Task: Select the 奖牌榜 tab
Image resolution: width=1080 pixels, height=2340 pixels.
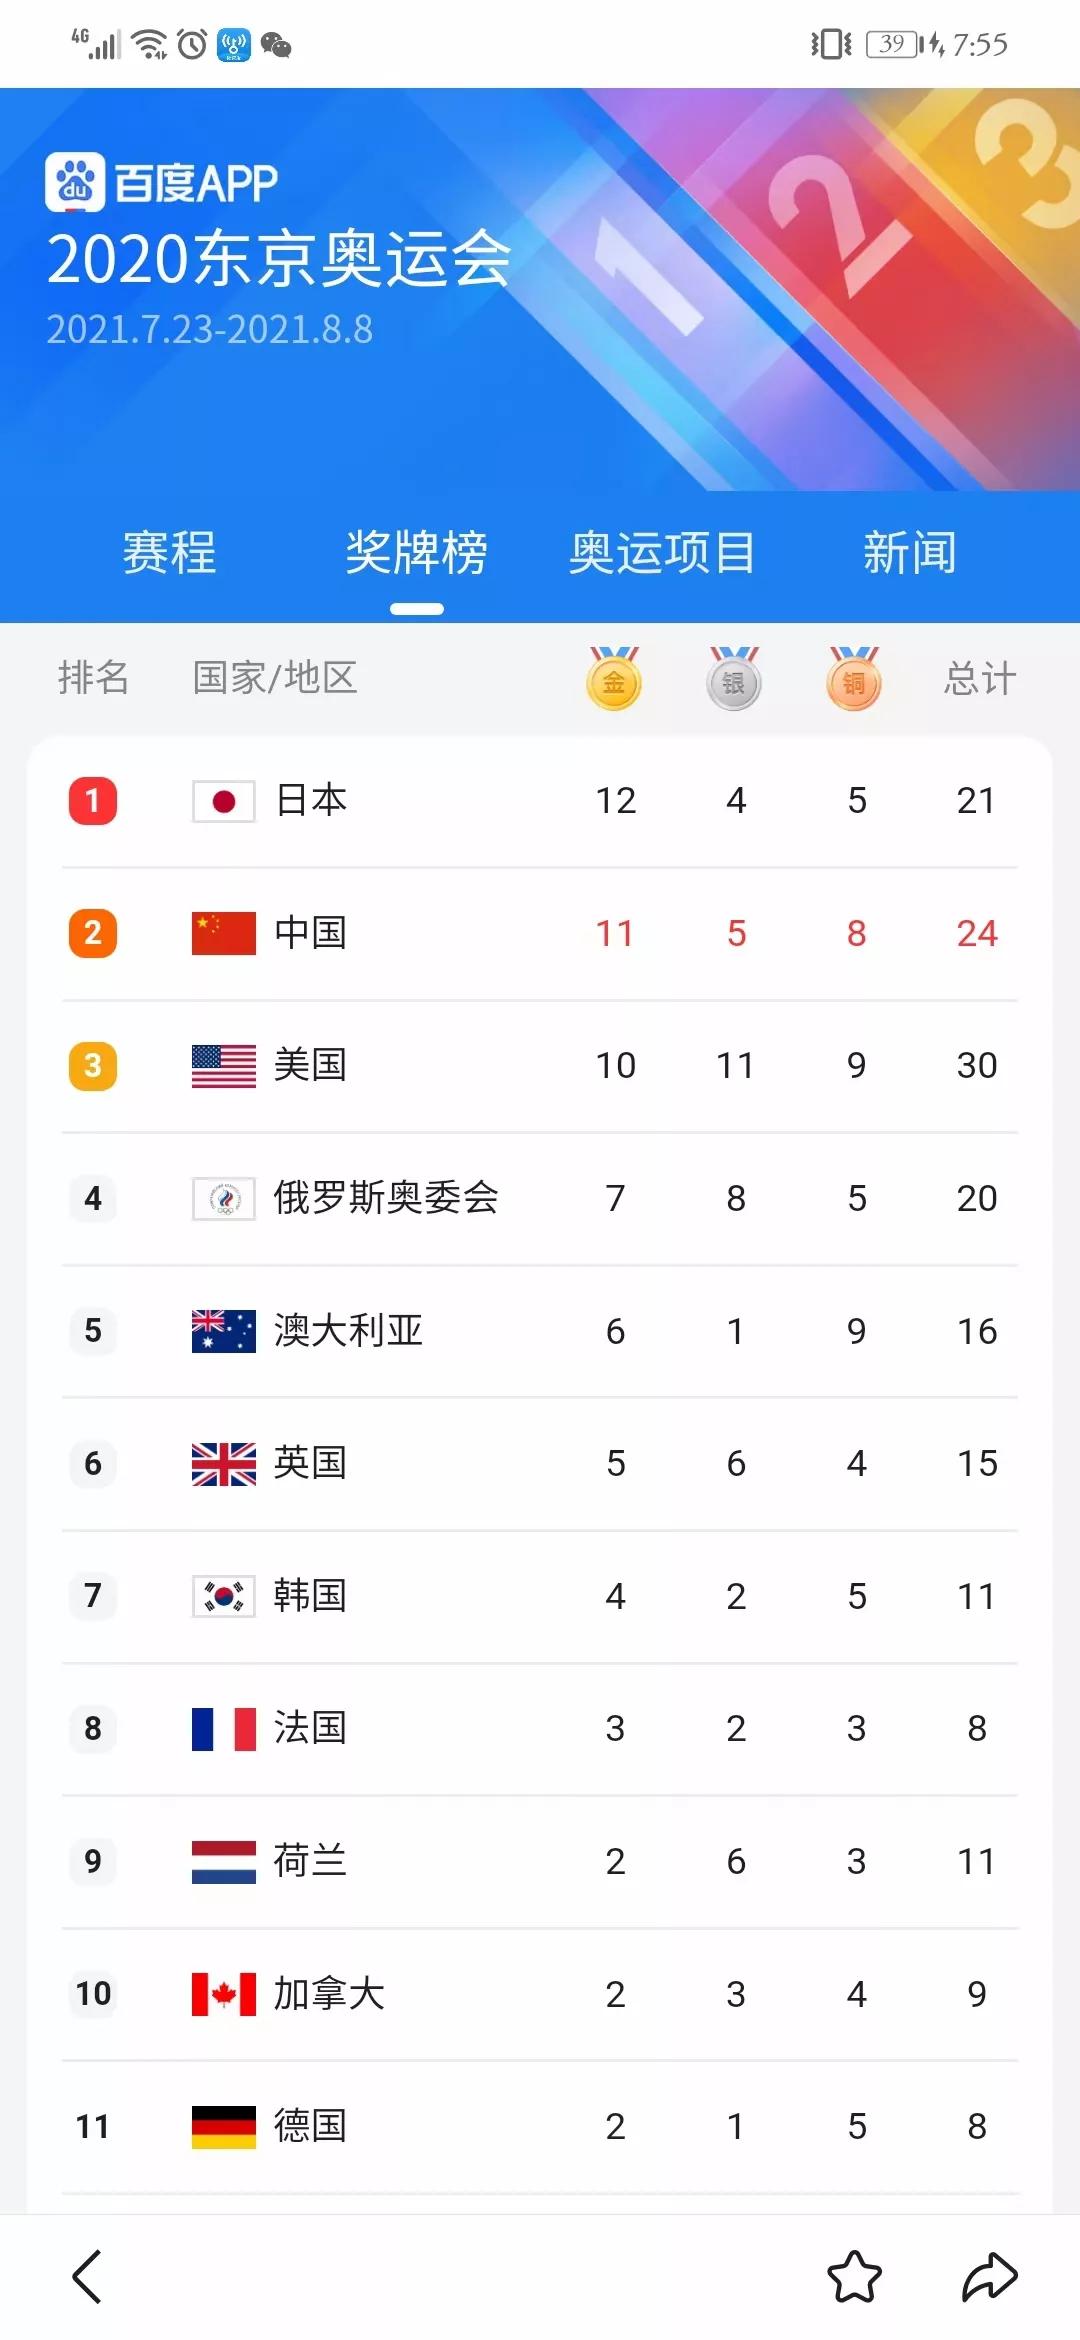Action: click(x=416, y=553)
